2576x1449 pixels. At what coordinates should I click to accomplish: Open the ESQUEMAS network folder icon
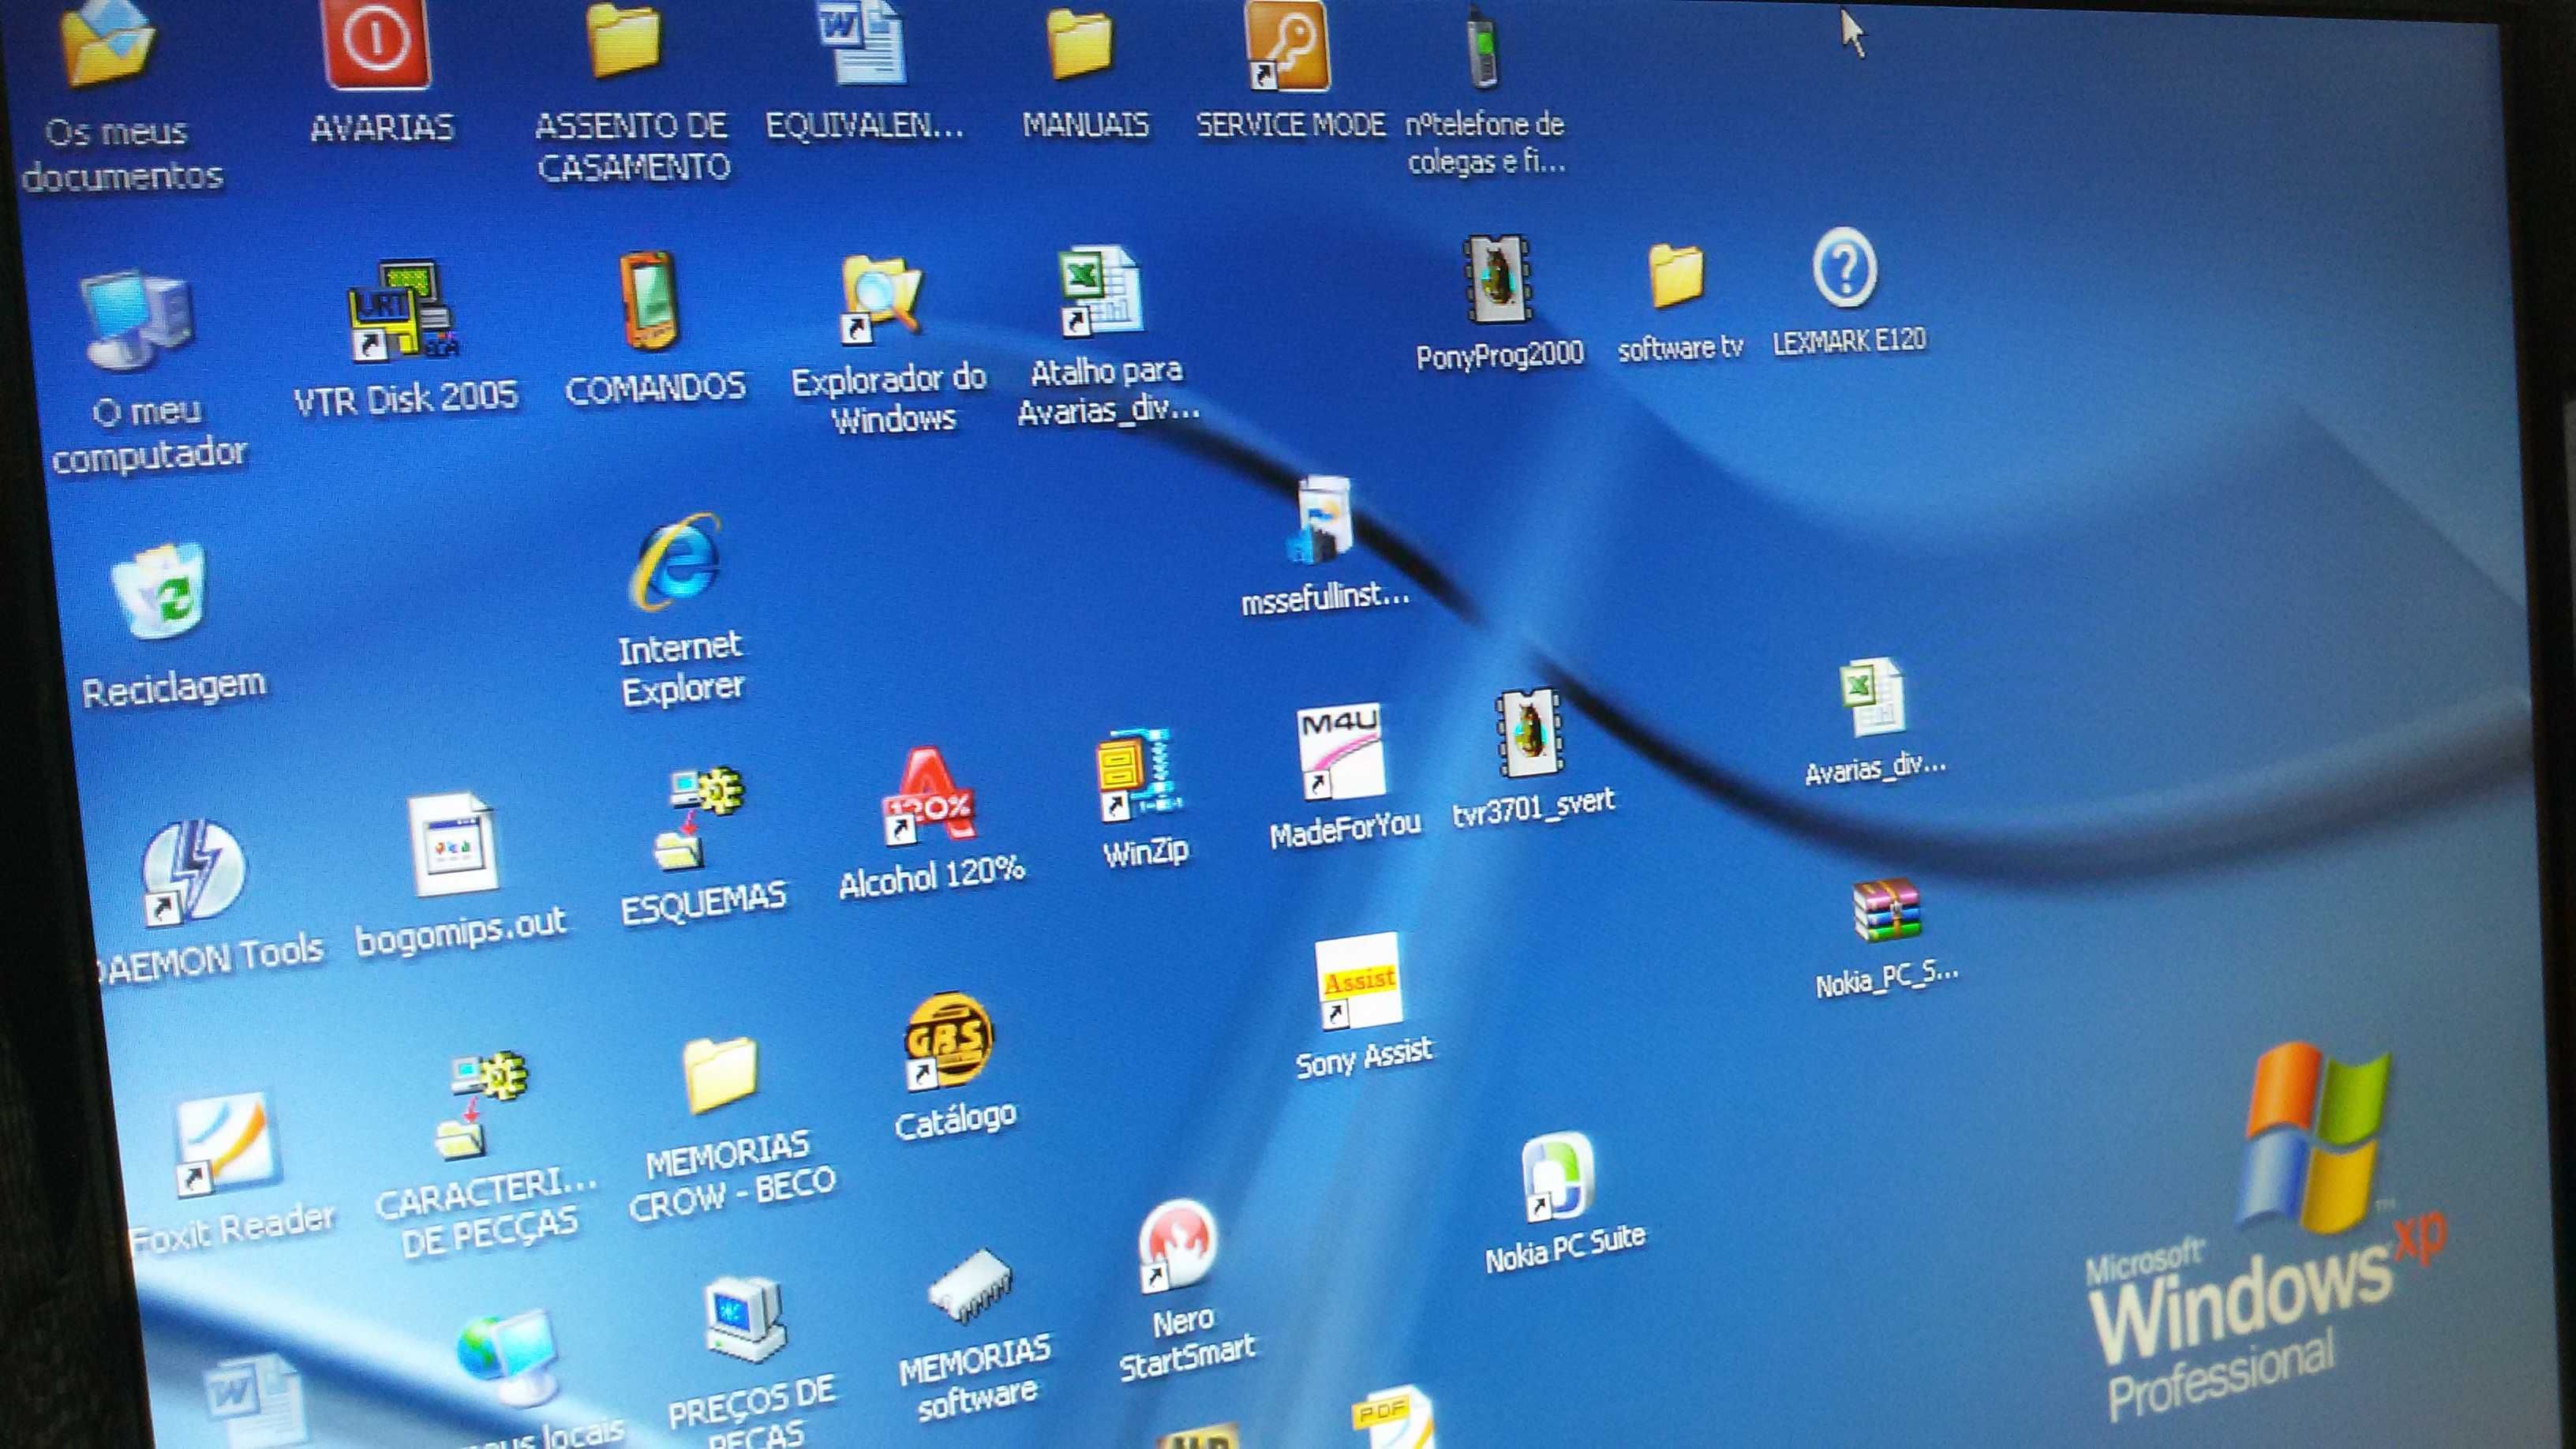click(x=700, y=818)
